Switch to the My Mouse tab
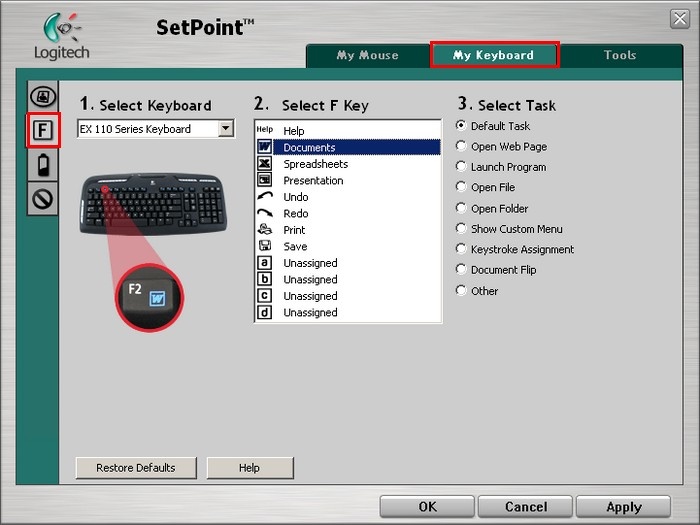This screenshot has height=525, width=700. point(367,55)
